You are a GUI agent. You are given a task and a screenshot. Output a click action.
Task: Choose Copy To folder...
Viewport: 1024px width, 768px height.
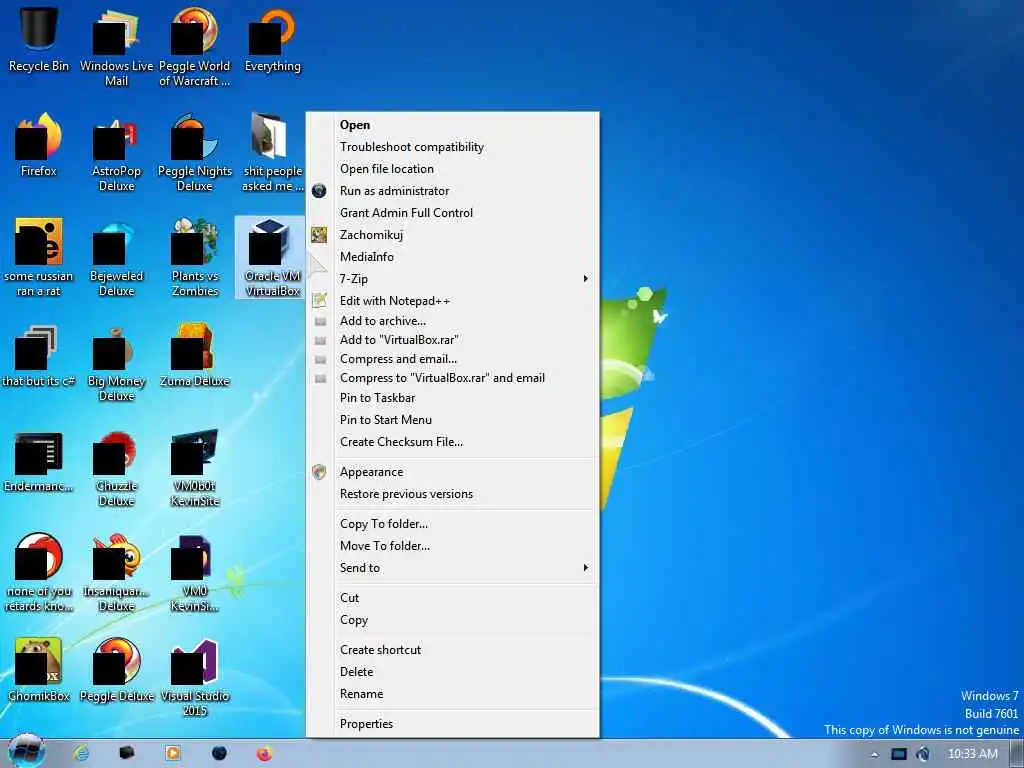453,524
